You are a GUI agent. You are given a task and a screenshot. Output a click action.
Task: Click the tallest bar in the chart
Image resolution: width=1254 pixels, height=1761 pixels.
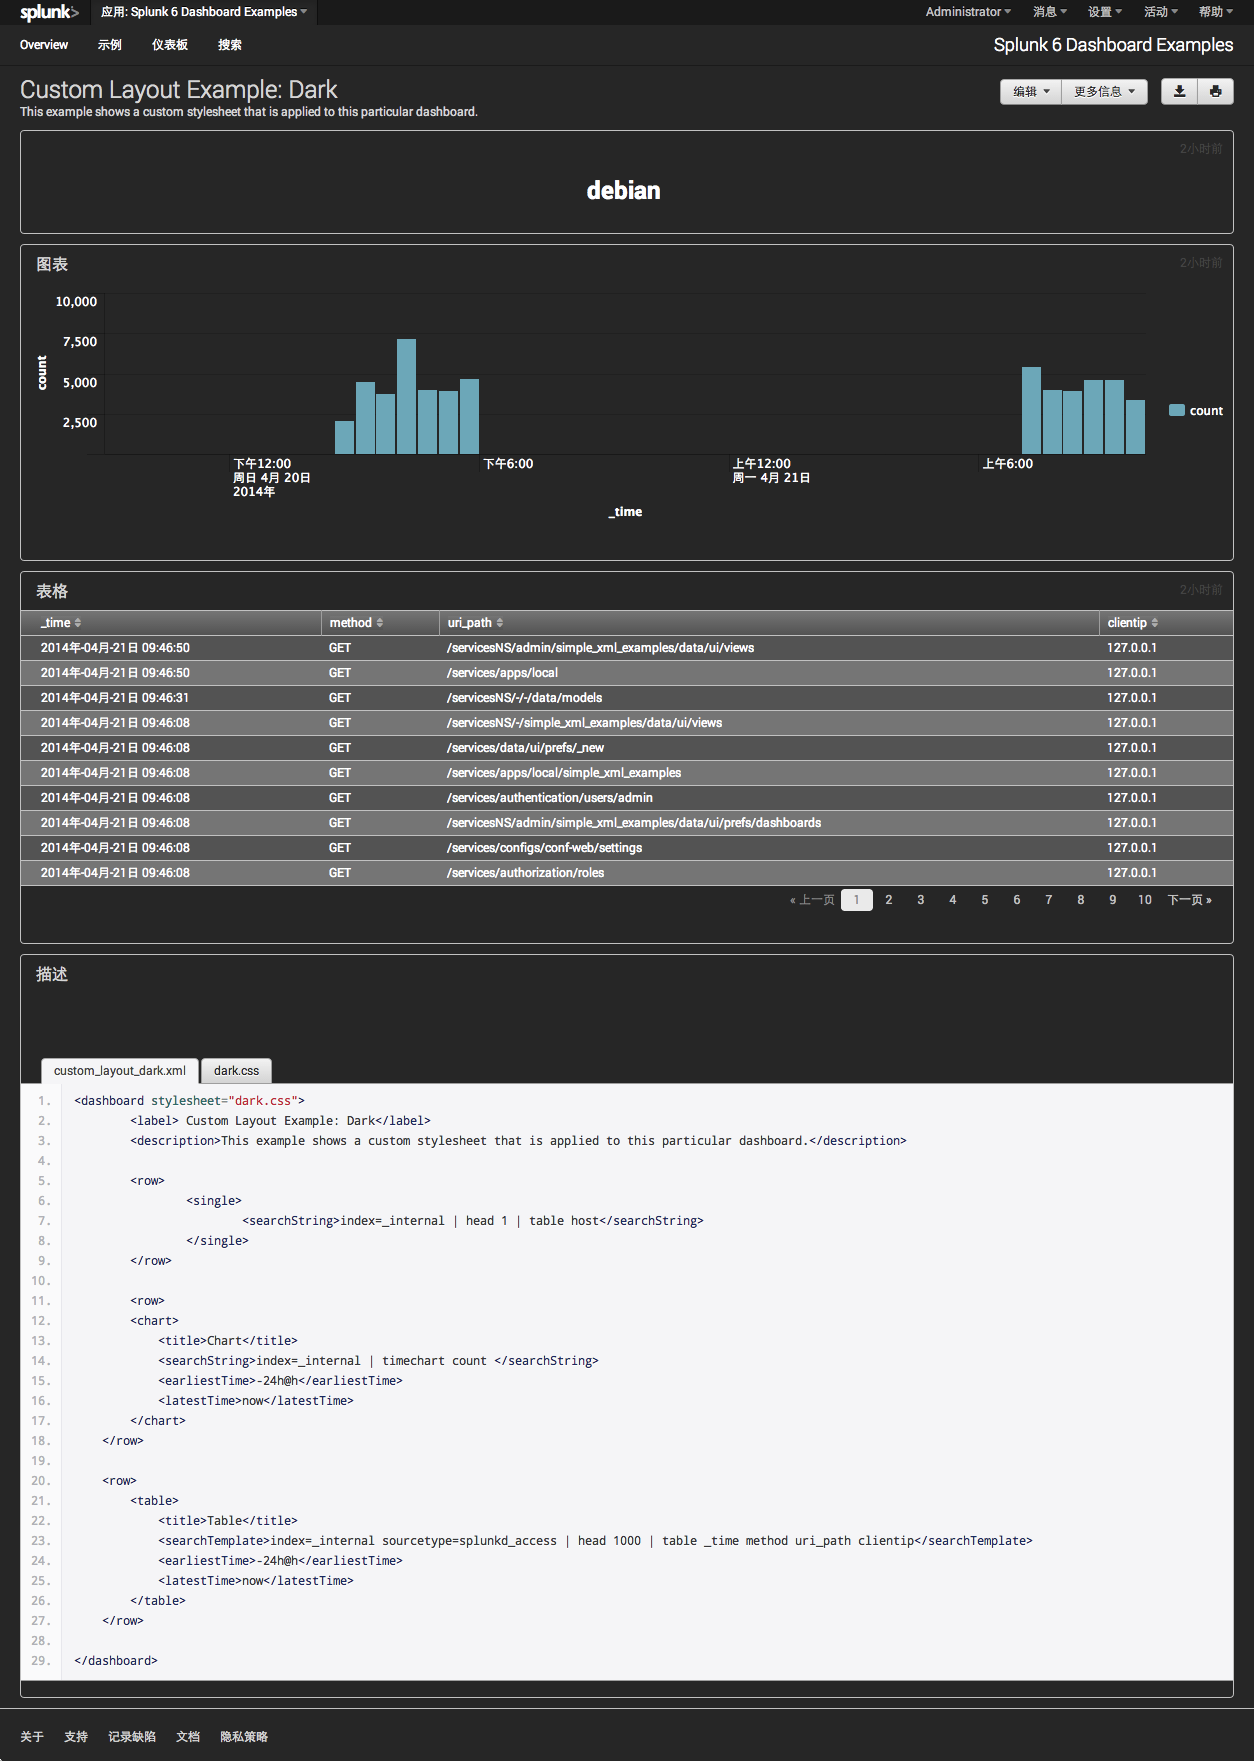click(x=406, y=396)
